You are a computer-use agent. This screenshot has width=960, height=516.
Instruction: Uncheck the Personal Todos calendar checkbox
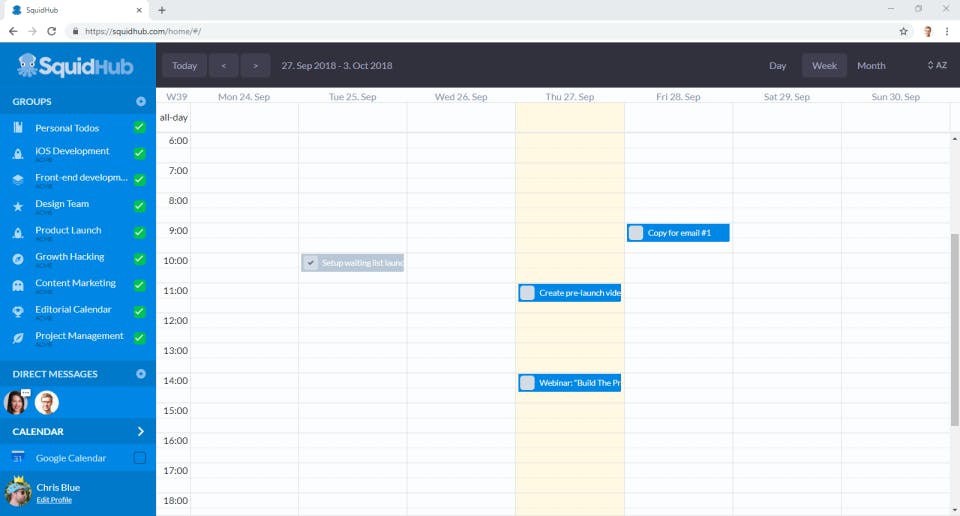pos(140,127)
